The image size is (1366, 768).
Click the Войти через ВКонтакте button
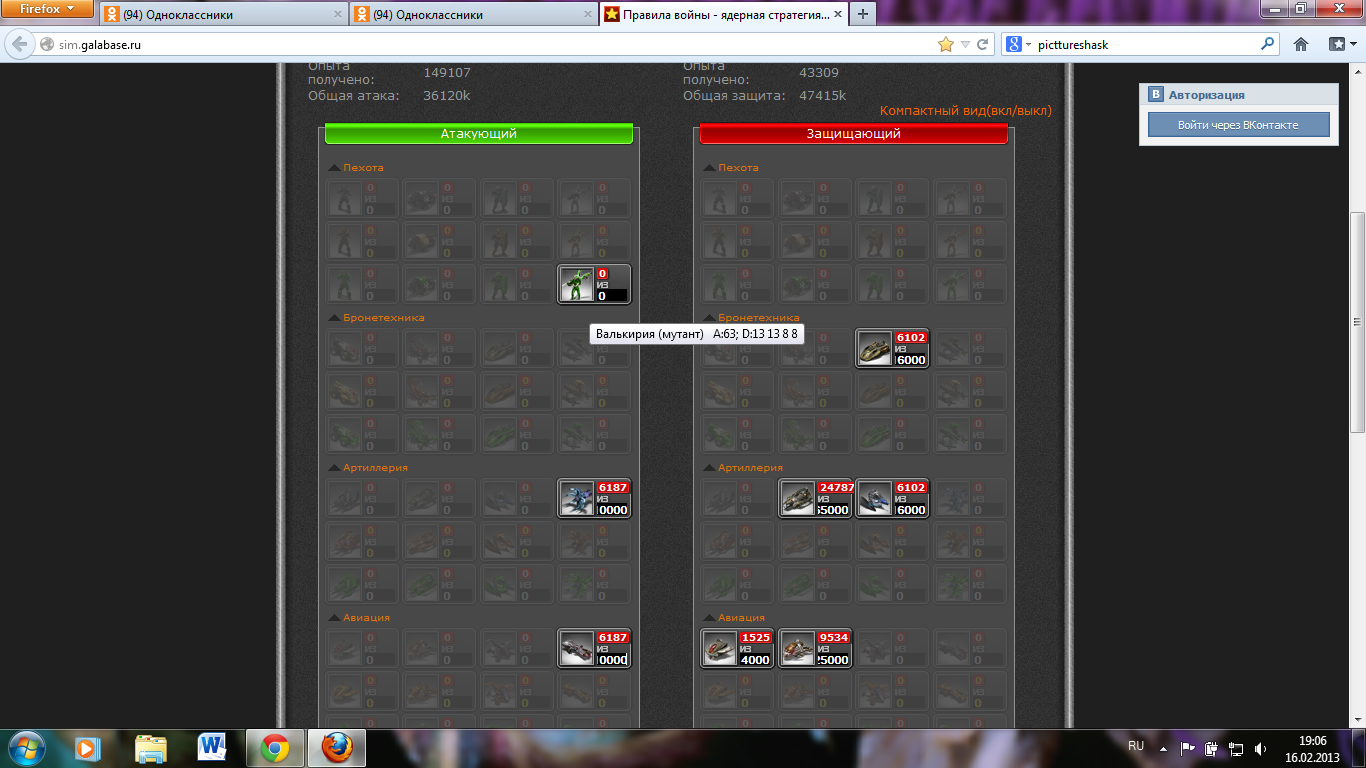click(x=1238, y=125)
